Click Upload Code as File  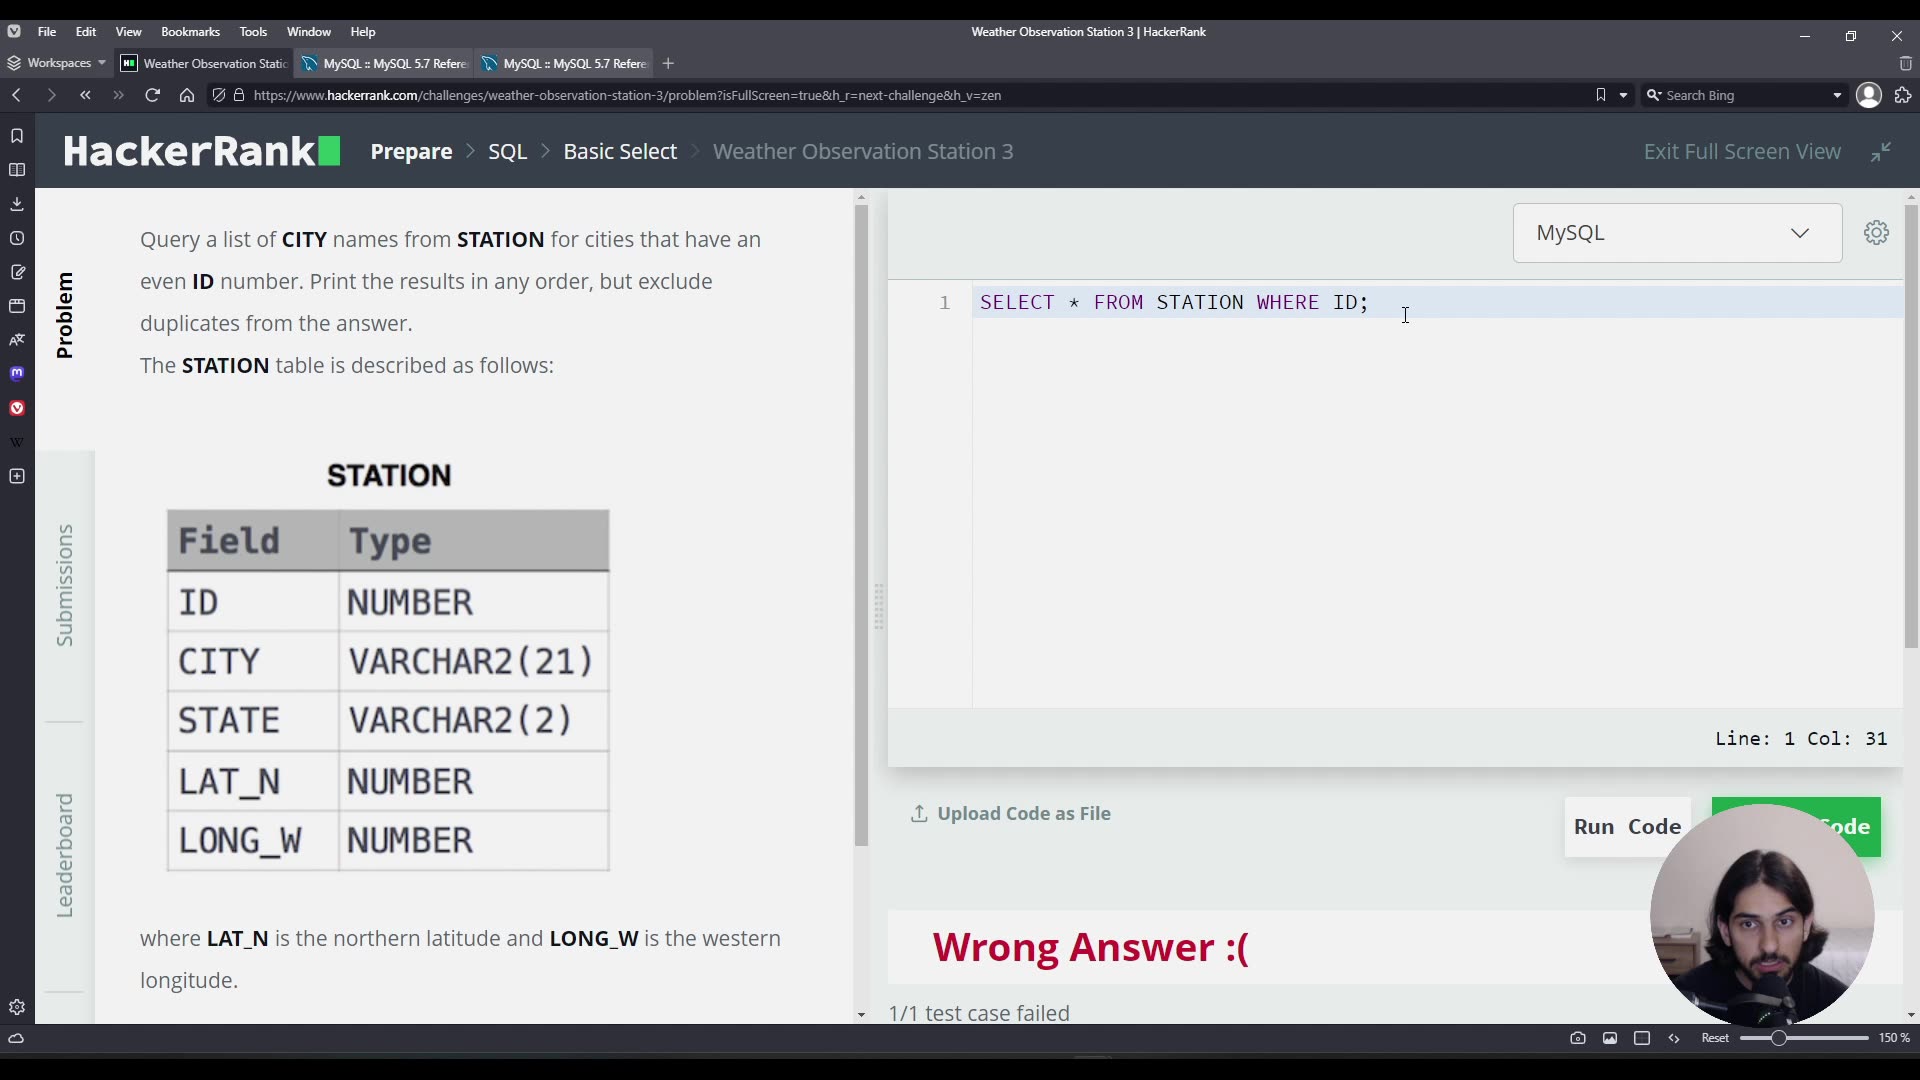click(x=1011, y=813)
